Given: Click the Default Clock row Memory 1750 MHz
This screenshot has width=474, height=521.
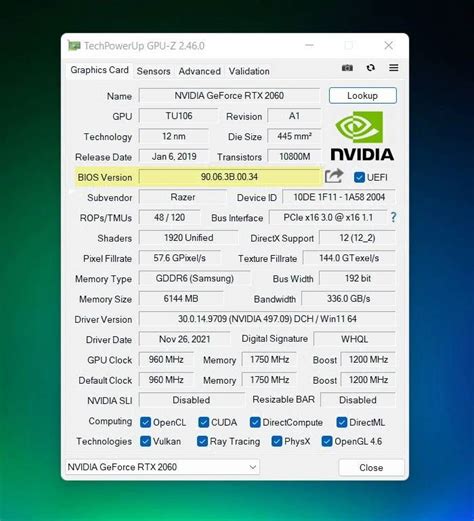Looking at the screenshot, I should coord(269,380).
